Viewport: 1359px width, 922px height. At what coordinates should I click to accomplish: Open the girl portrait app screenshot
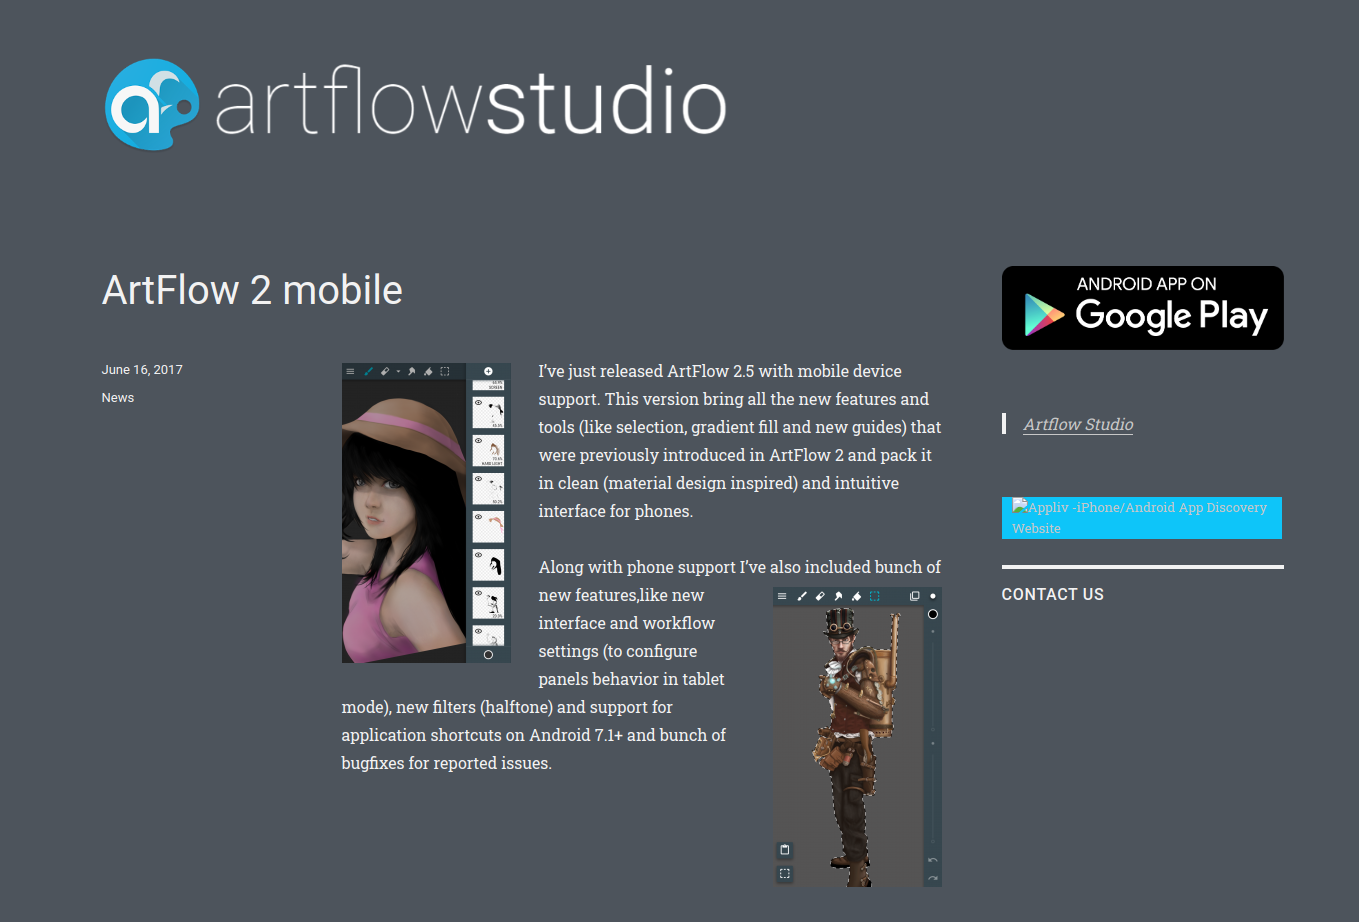coord(426,513)
